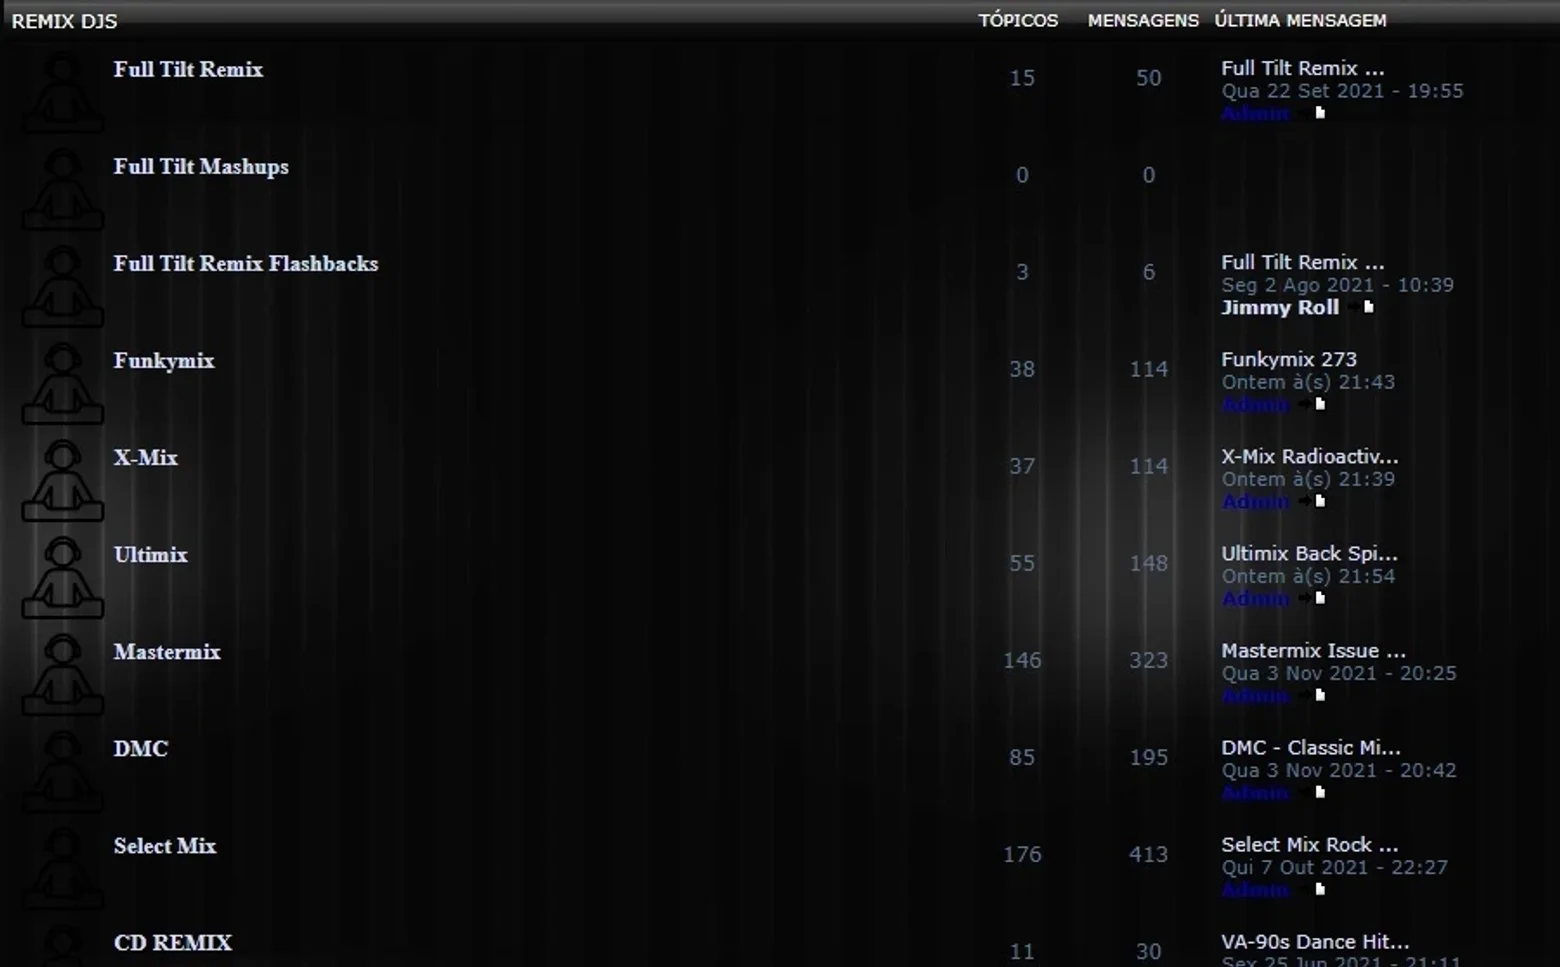Click the DJ icon beside DMC
Viewport: 1560px width, 967px height.
62,771
